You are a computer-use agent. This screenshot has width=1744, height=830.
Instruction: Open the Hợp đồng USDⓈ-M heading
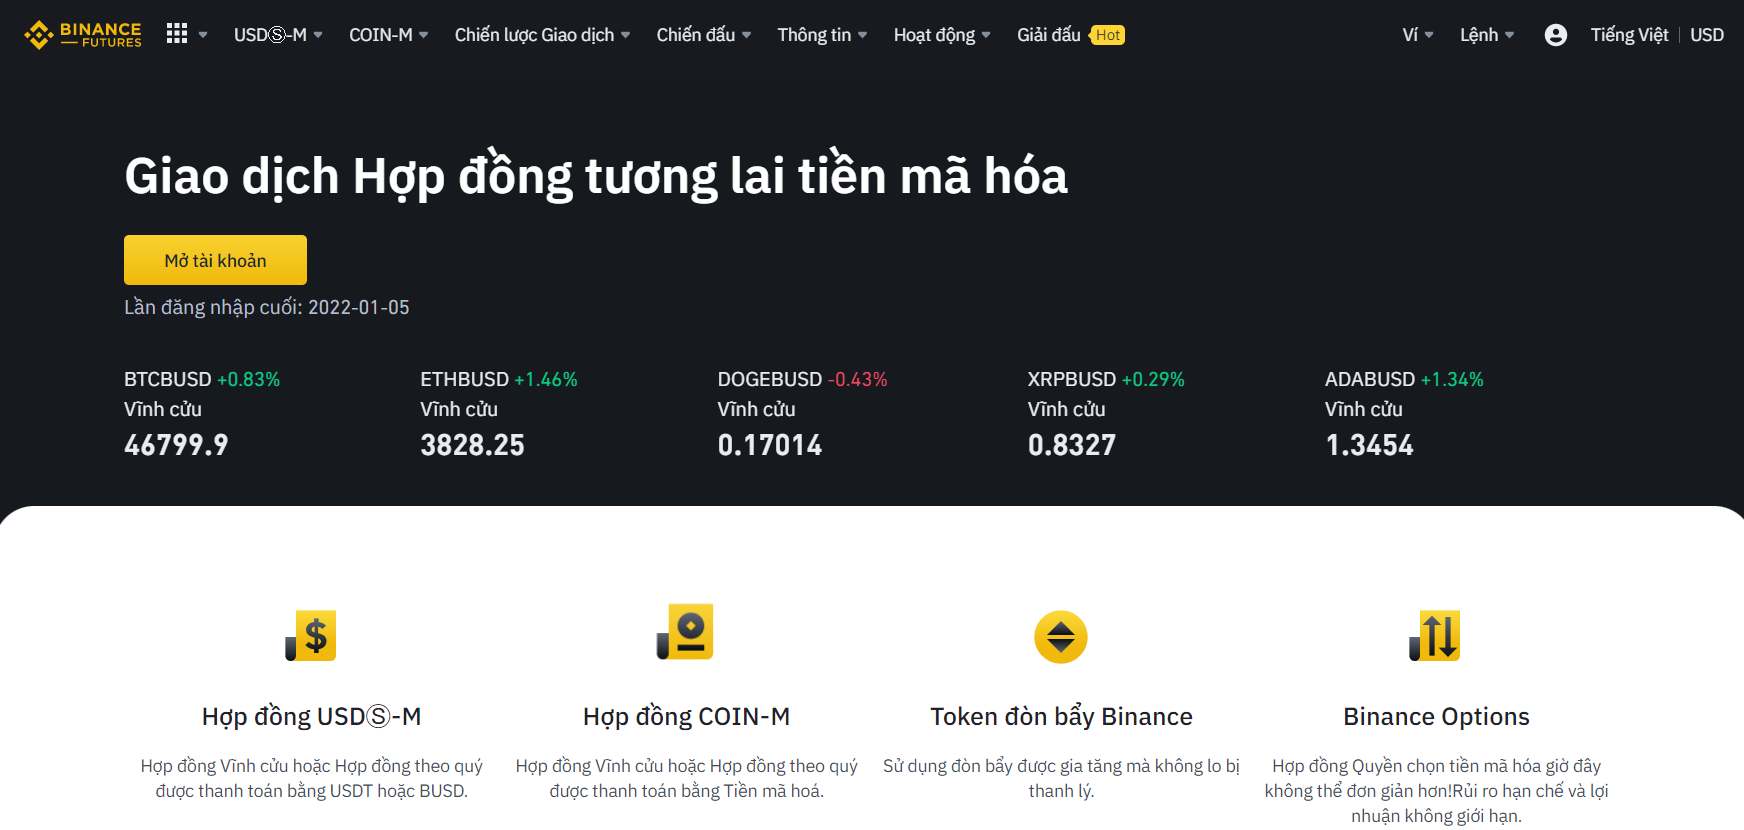click(x=311, y=717)
